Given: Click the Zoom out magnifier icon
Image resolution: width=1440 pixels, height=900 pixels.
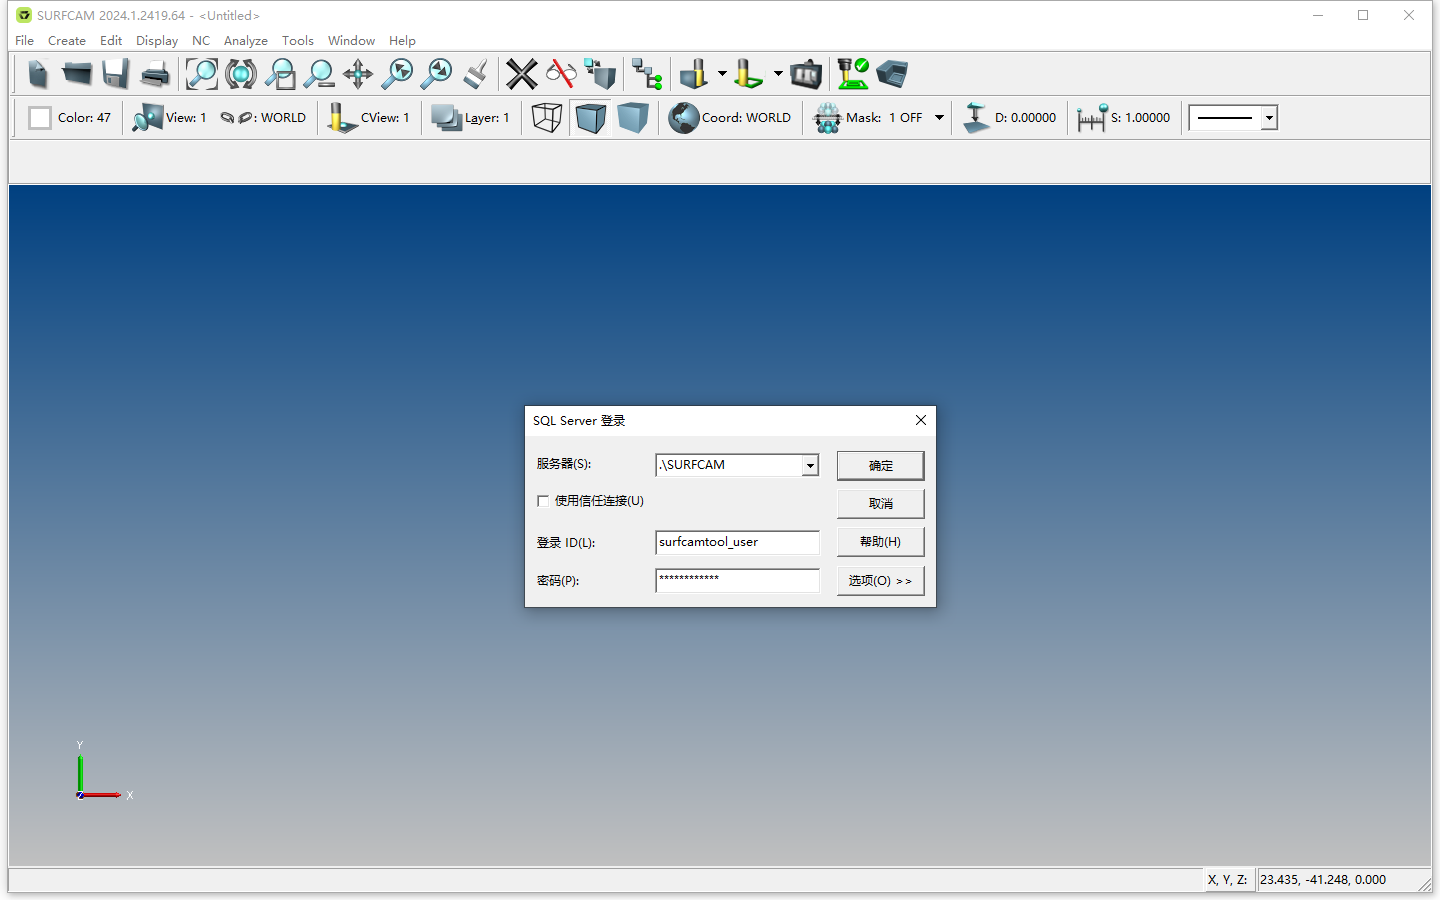Looking at the screenshot, I should coord(319,74).
